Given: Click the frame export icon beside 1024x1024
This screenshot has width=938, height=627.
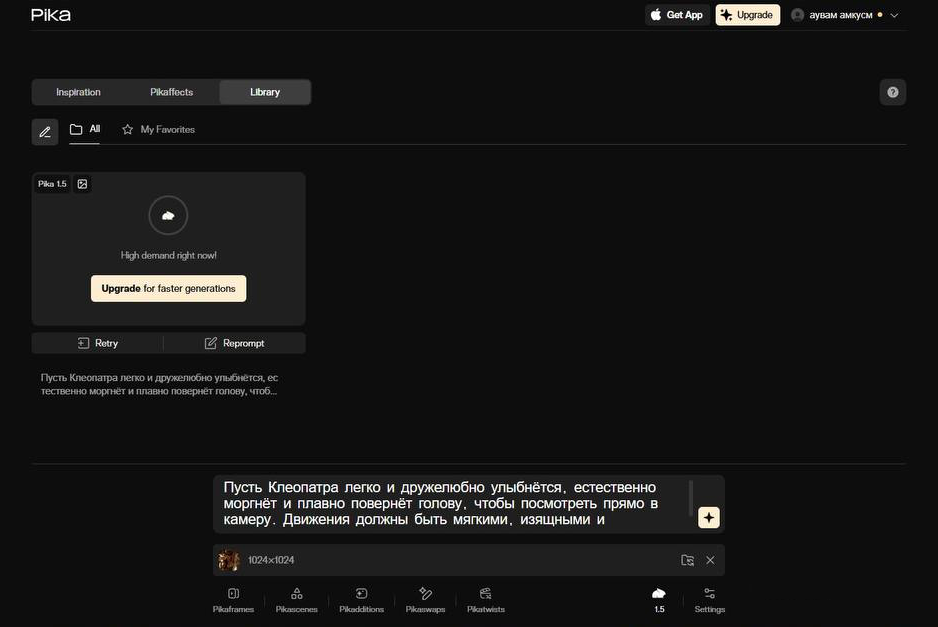Looking at the screenshot, I should point(685,560).
